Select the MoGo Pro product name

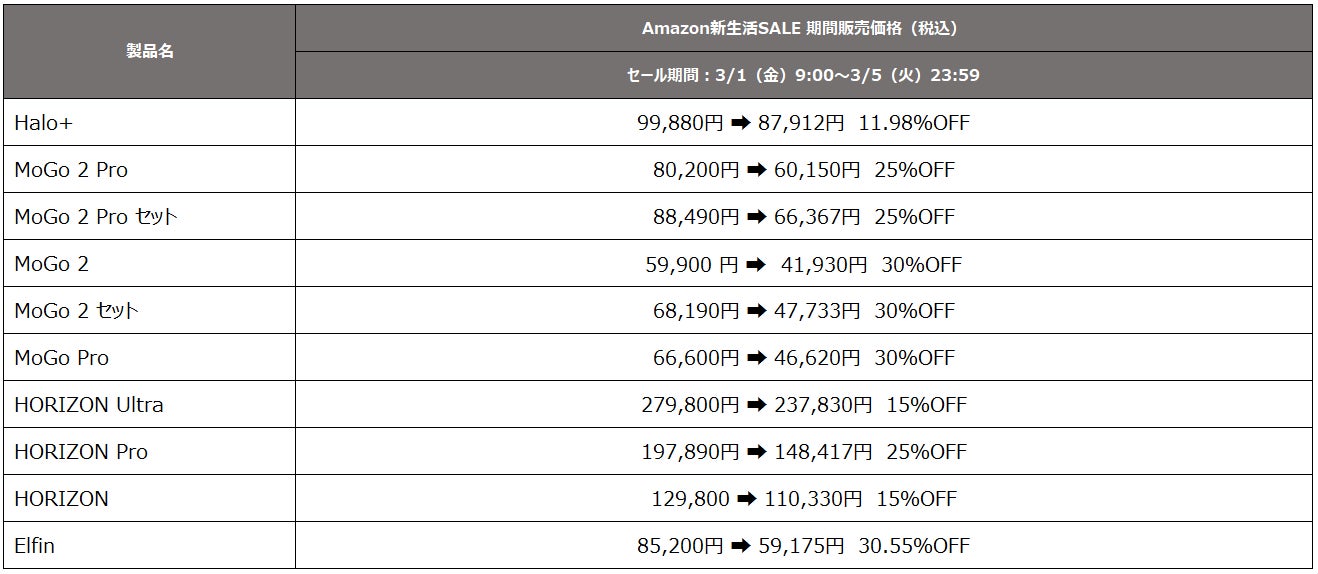(62, 358)
